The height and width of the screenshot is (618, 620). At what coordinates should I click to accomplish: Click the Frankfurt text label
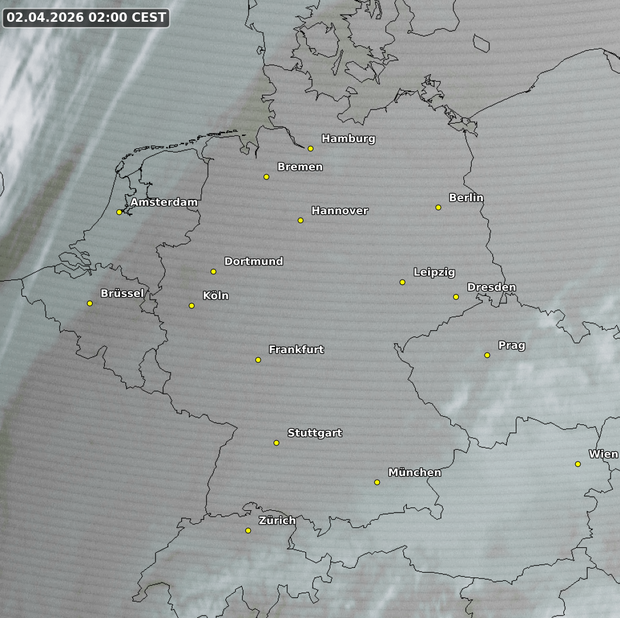296,350
